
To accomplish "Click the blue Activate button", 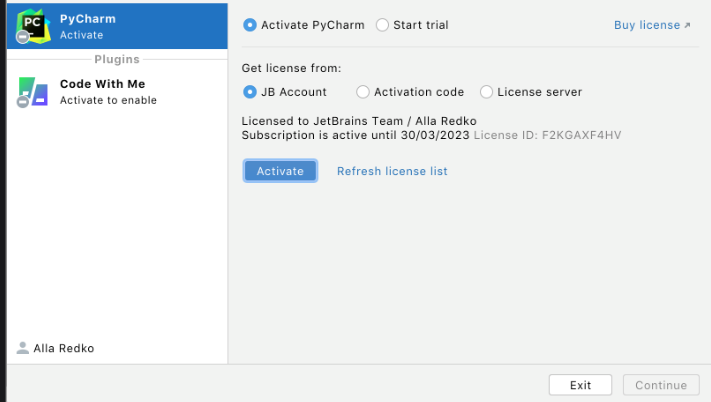I will (x=280, y=171).
